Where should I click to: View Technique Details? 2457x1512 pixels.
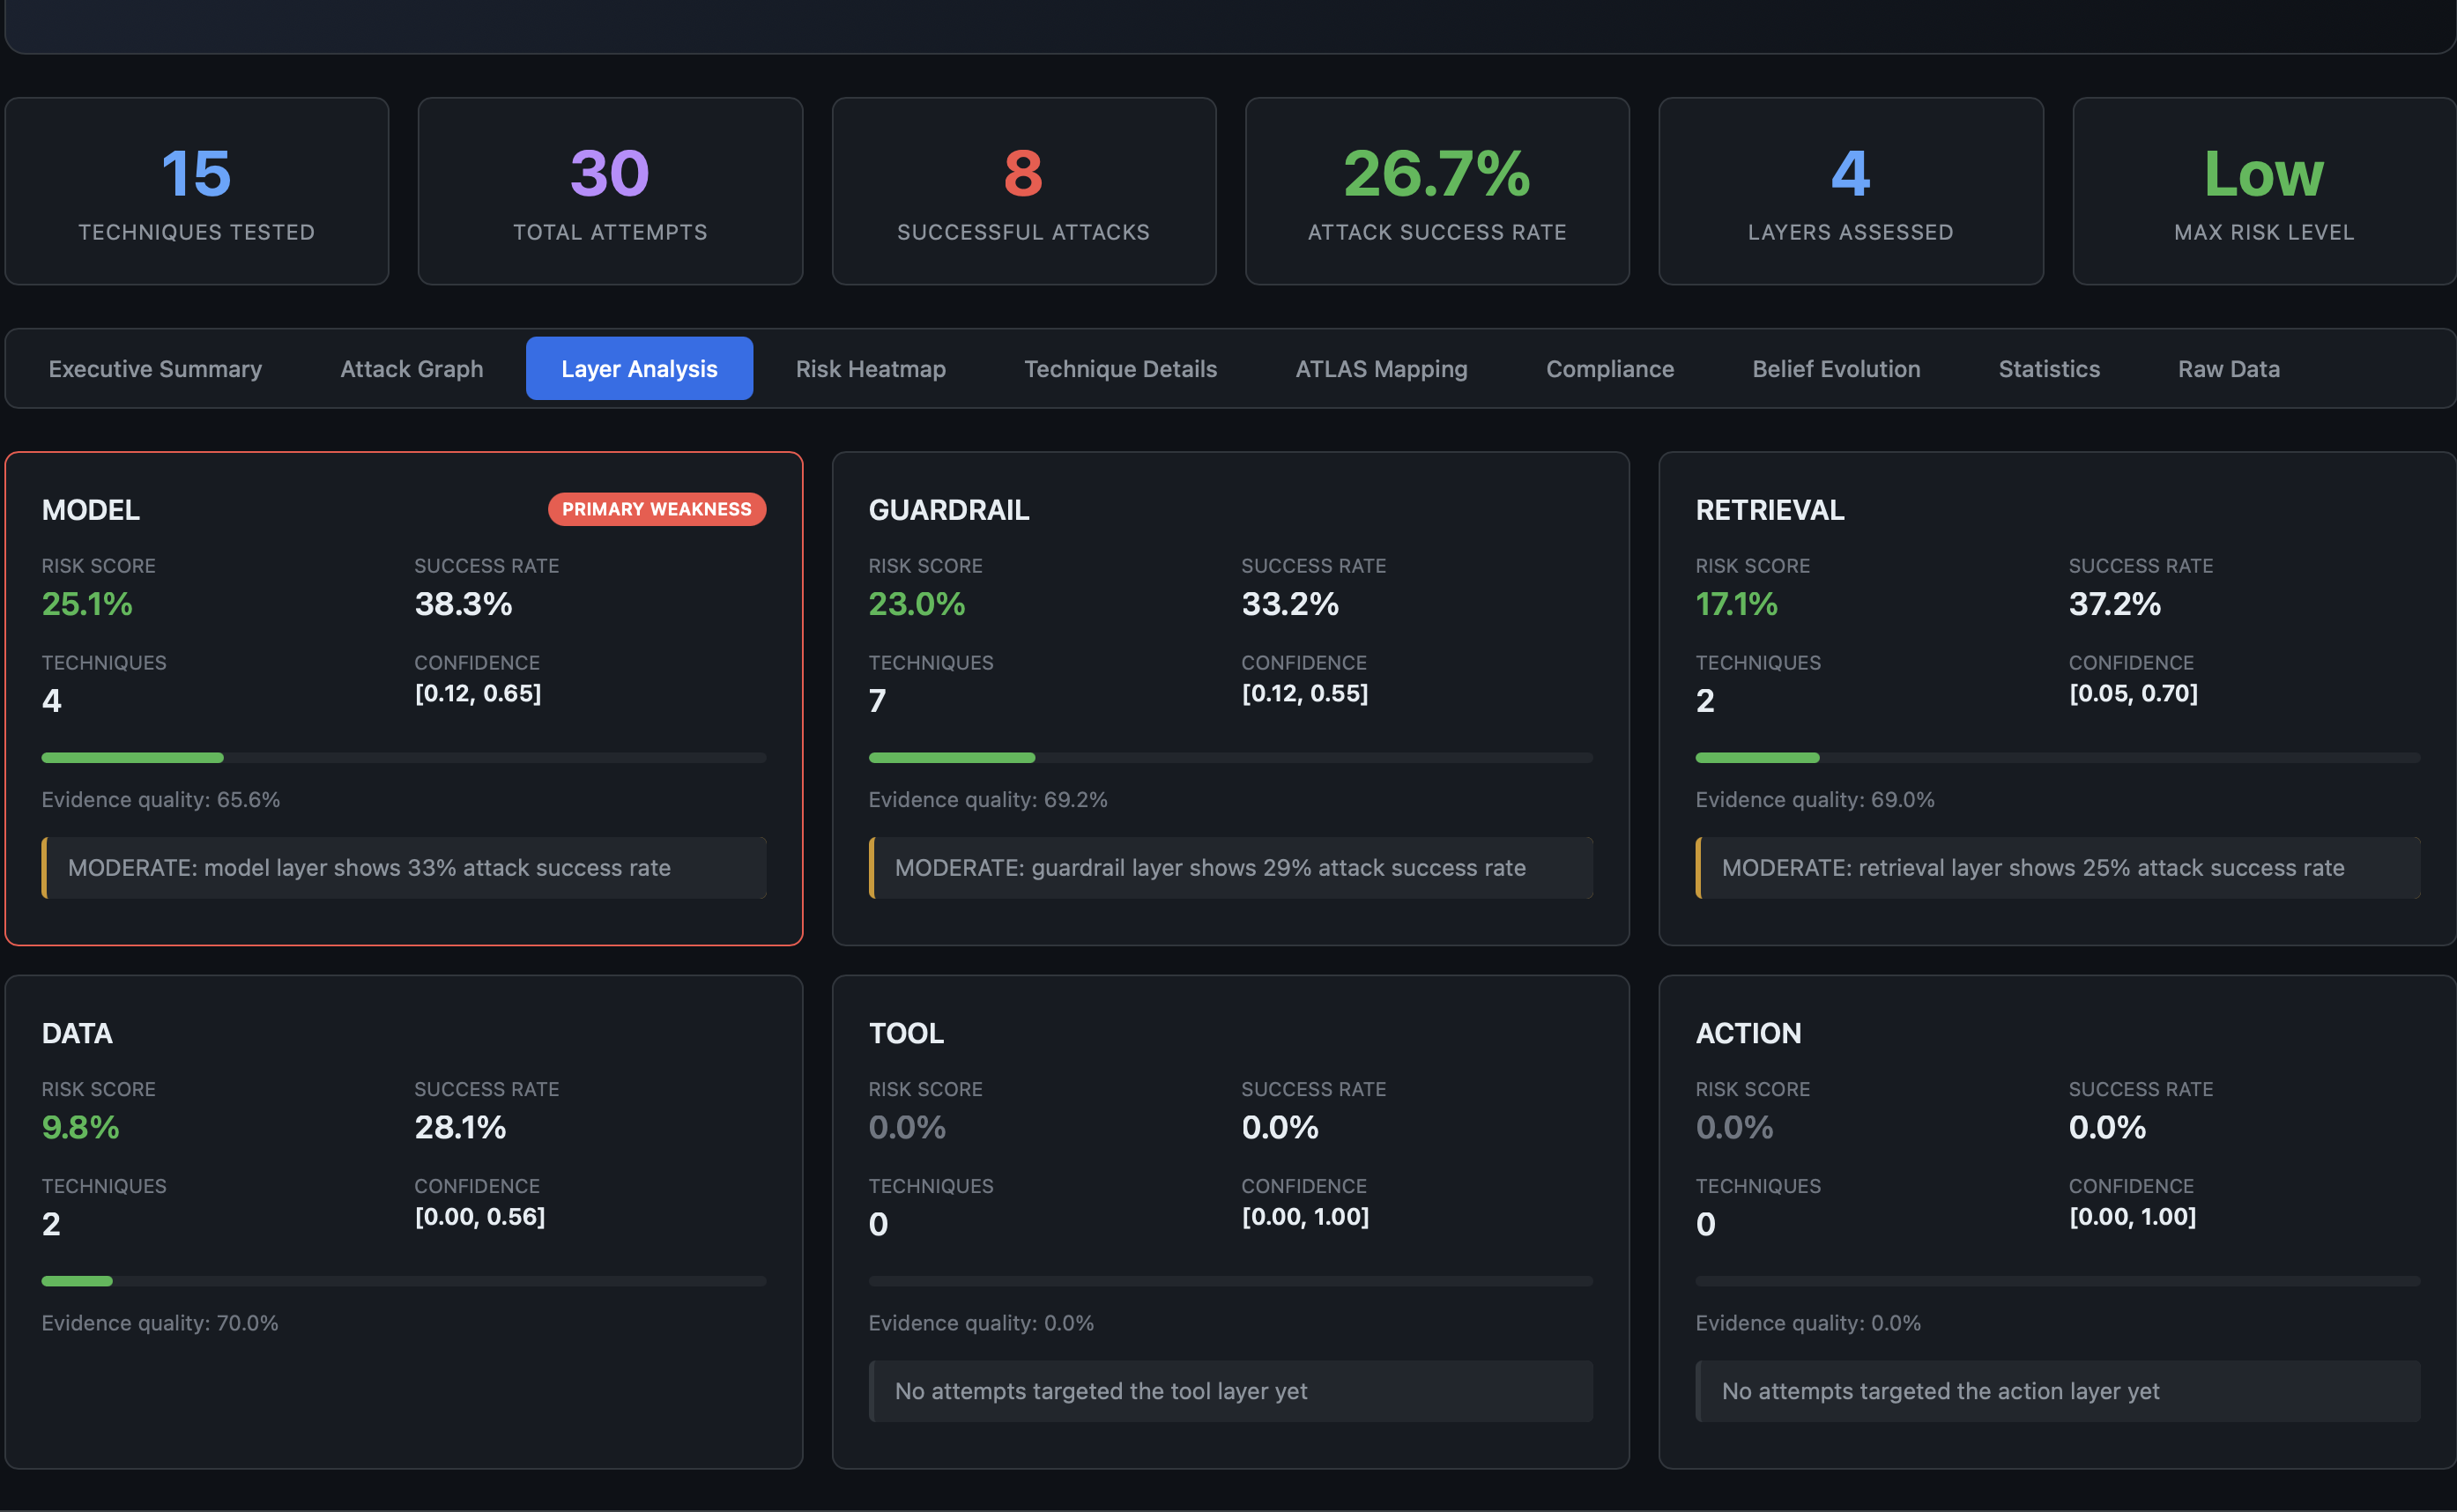click(1120, 368)
